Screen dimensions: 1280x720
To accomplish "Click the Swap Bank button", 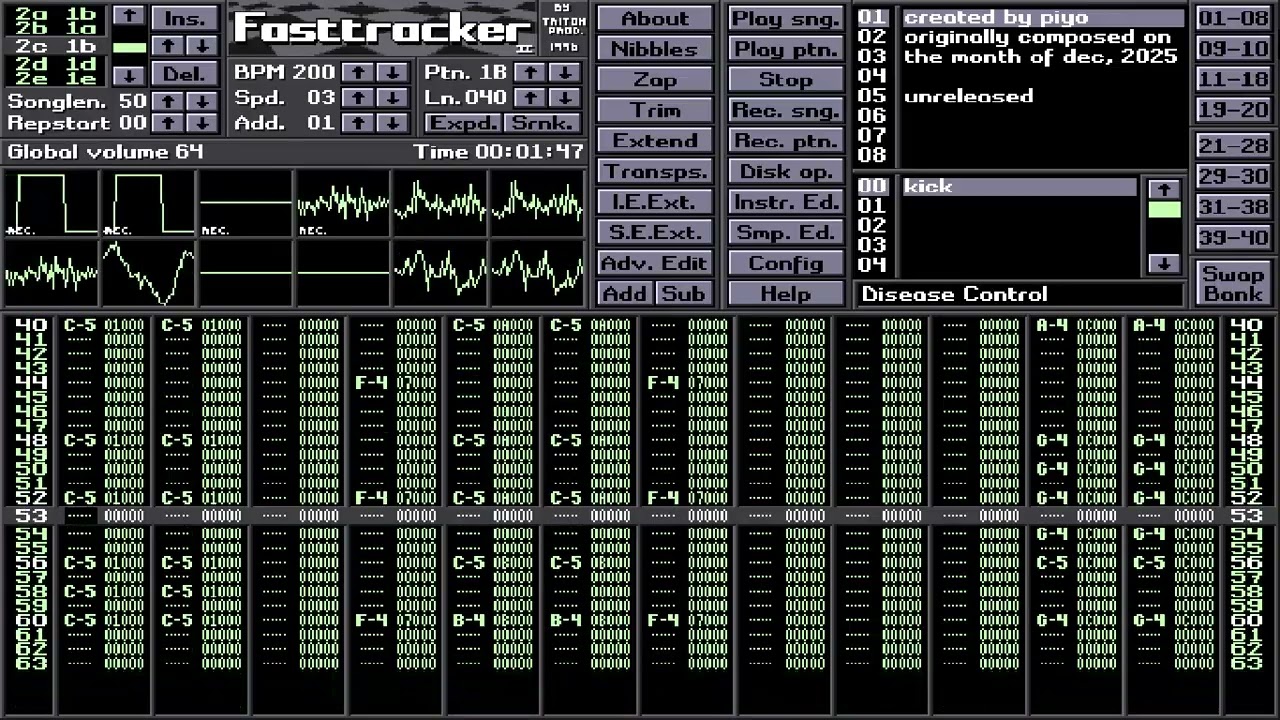I will (x=1233, y=283).
